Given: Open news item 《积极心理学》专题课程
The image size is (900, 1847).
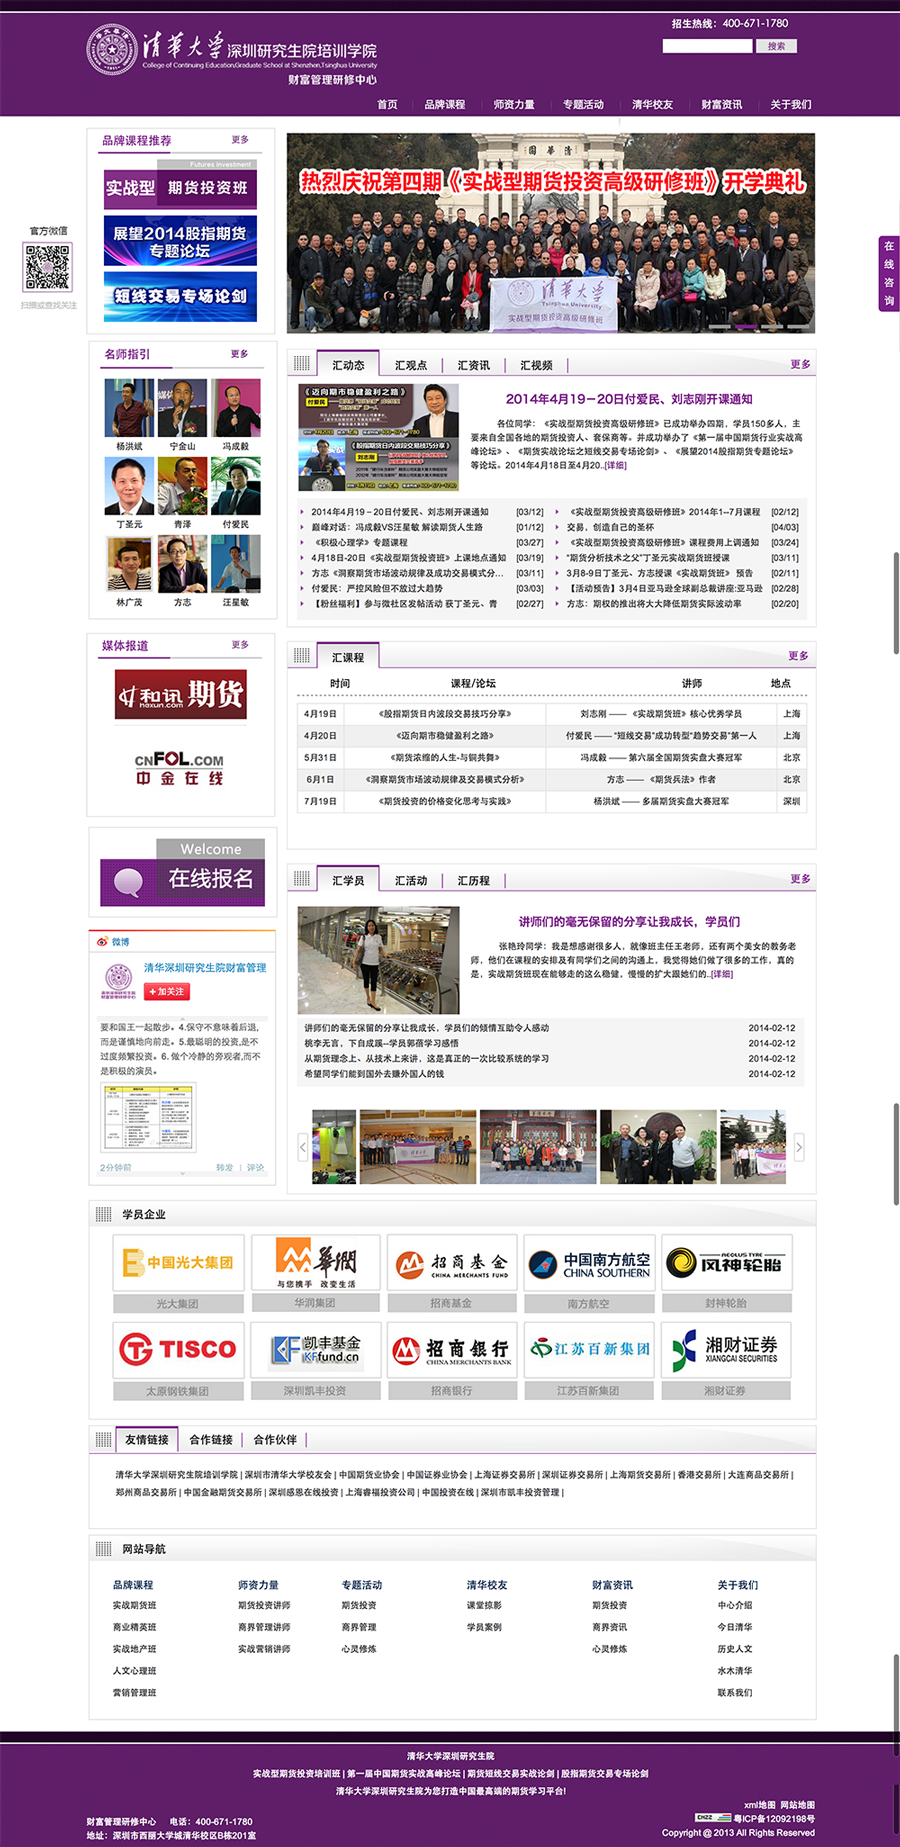Looking at the screenshot, I should tap(361, 543).
